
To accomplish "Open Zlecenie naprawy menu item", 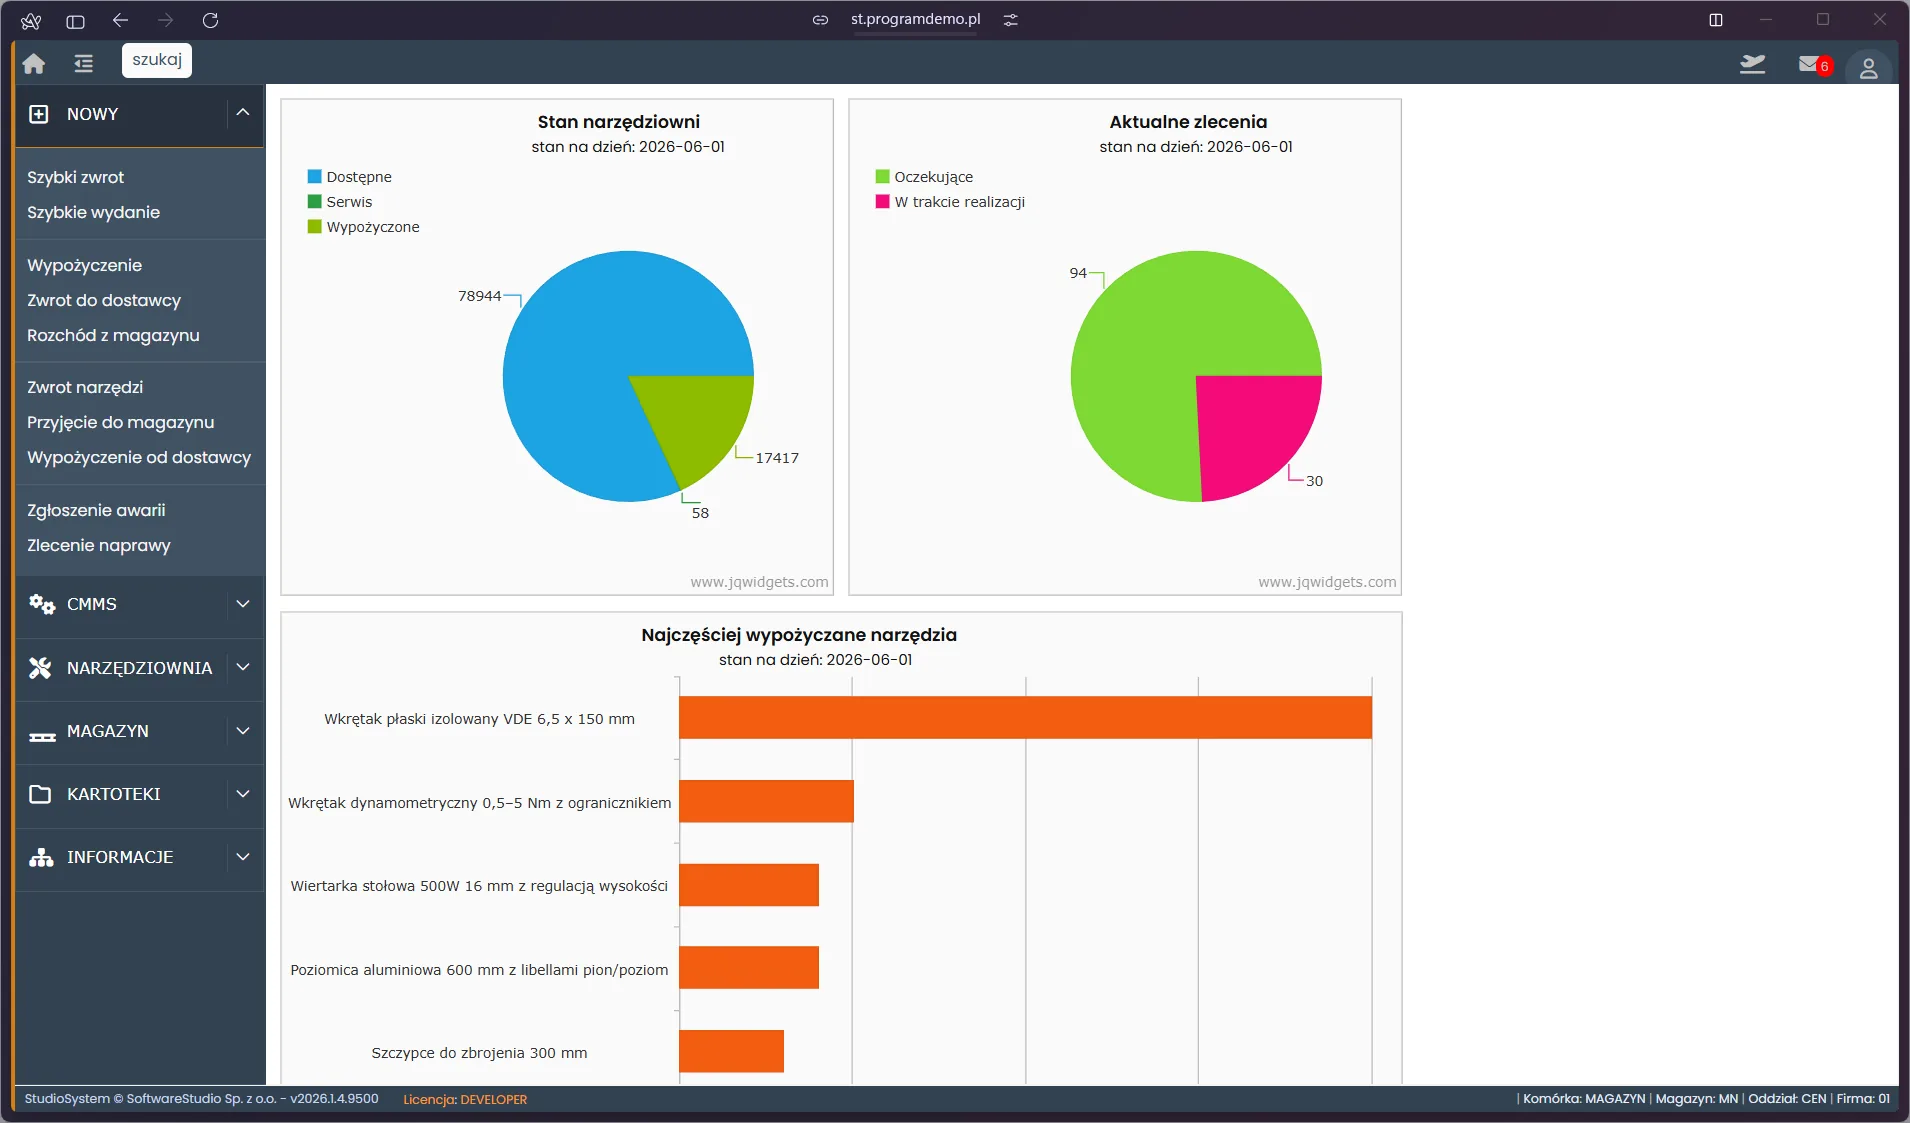I will pos(99,545).
